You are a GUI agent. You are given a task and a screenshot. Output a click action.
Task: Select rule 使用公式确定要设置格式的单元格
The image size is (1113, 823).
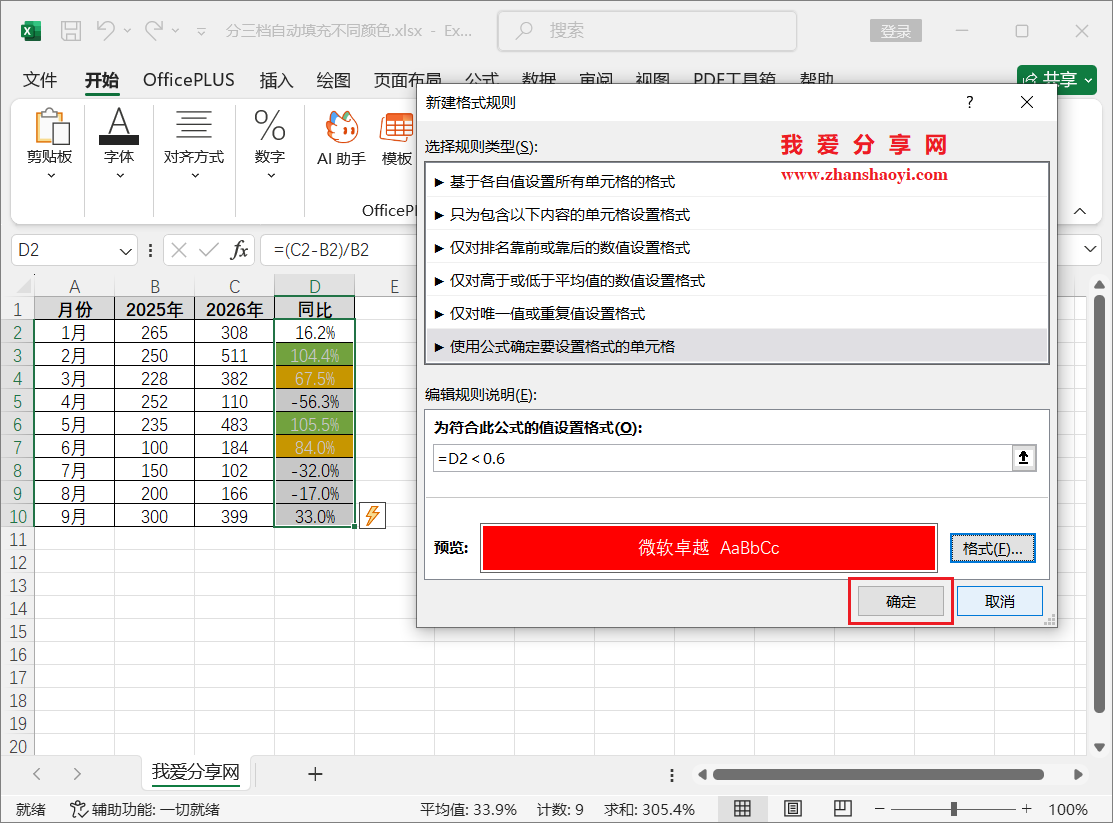(737, 347)
